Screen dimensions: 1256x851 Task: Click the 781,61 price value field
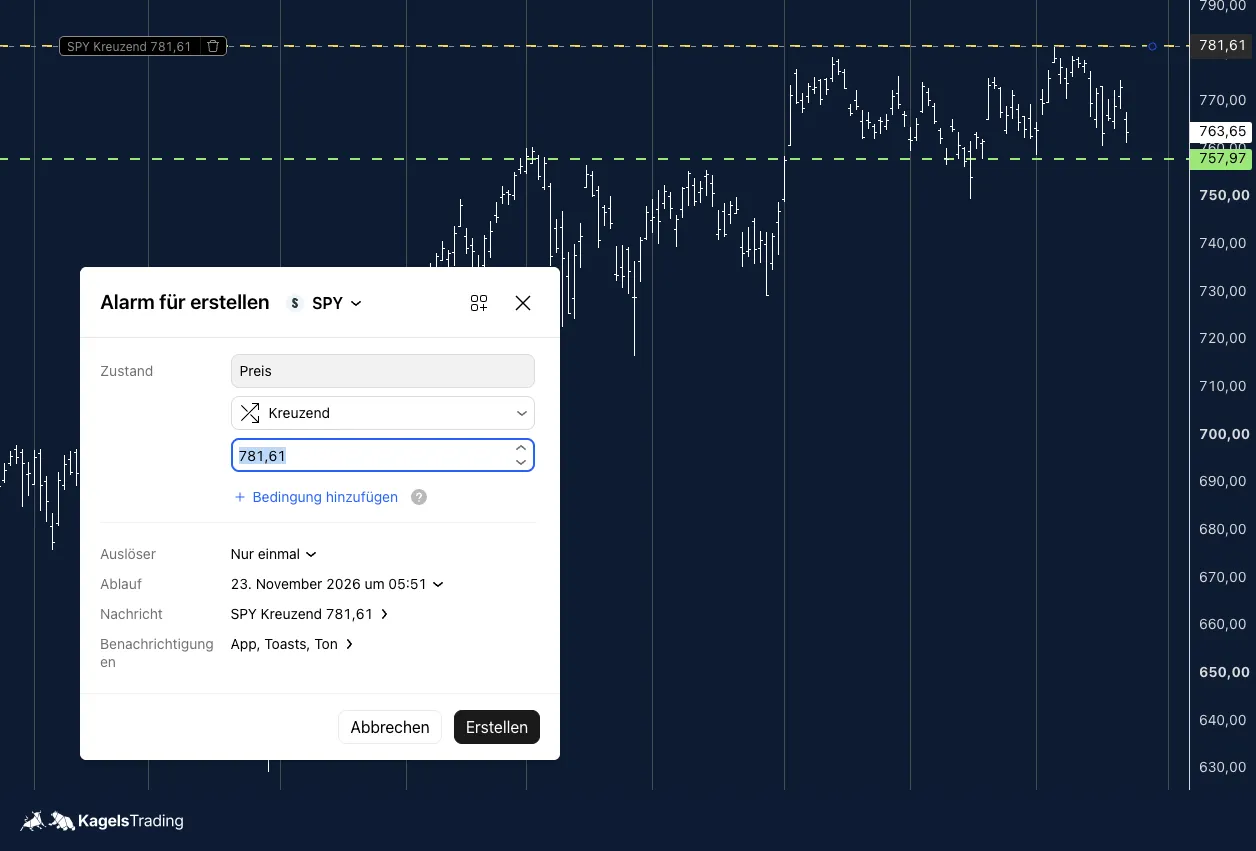tap(383, 455)
